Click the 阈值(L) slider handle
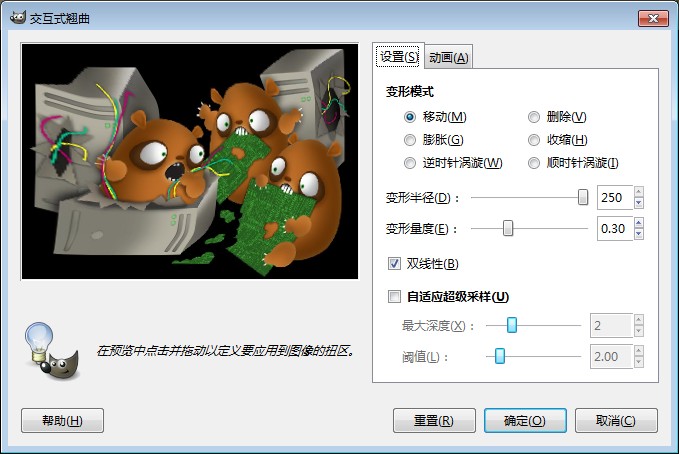Image resolution: width=679 pixels, height=454 pixels. tap(500, 356)
